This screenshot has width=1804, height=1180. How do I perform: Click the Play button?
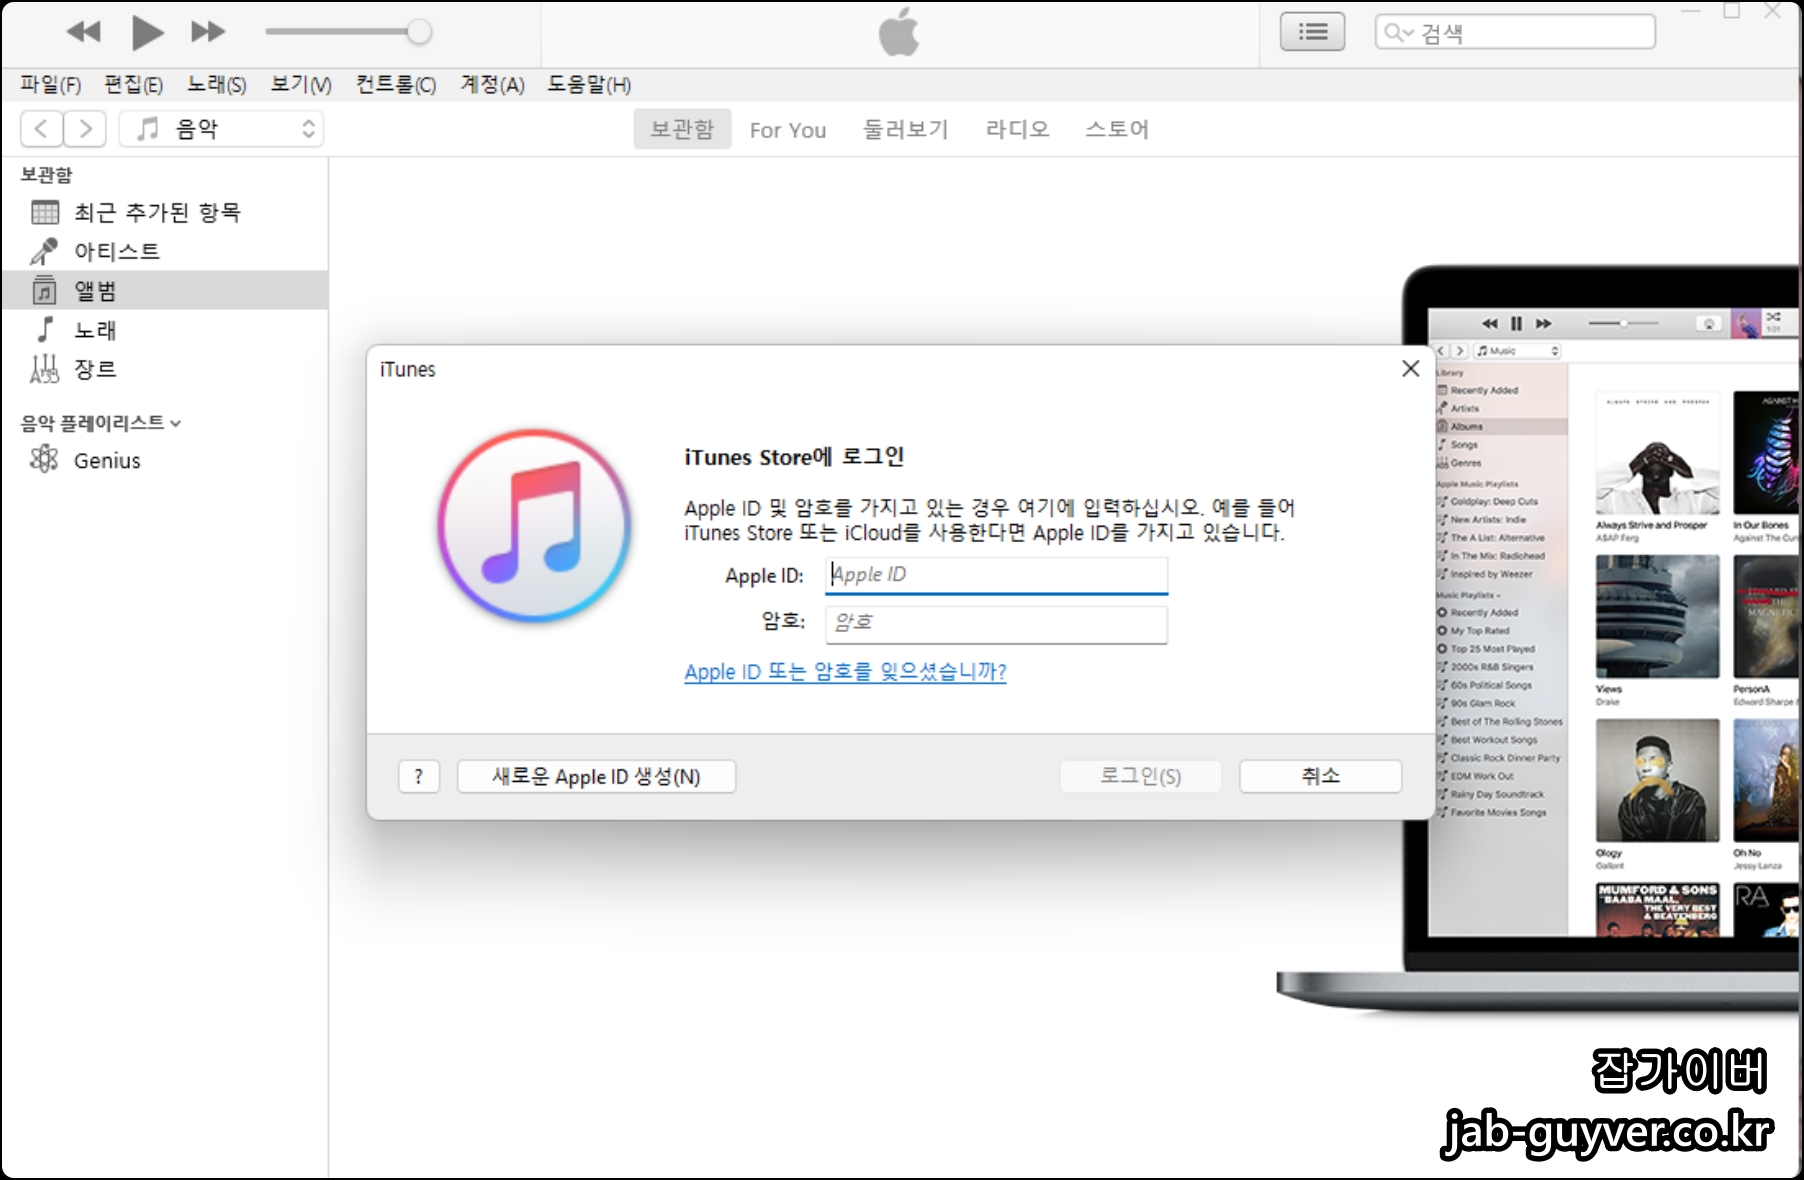point(147,32)
